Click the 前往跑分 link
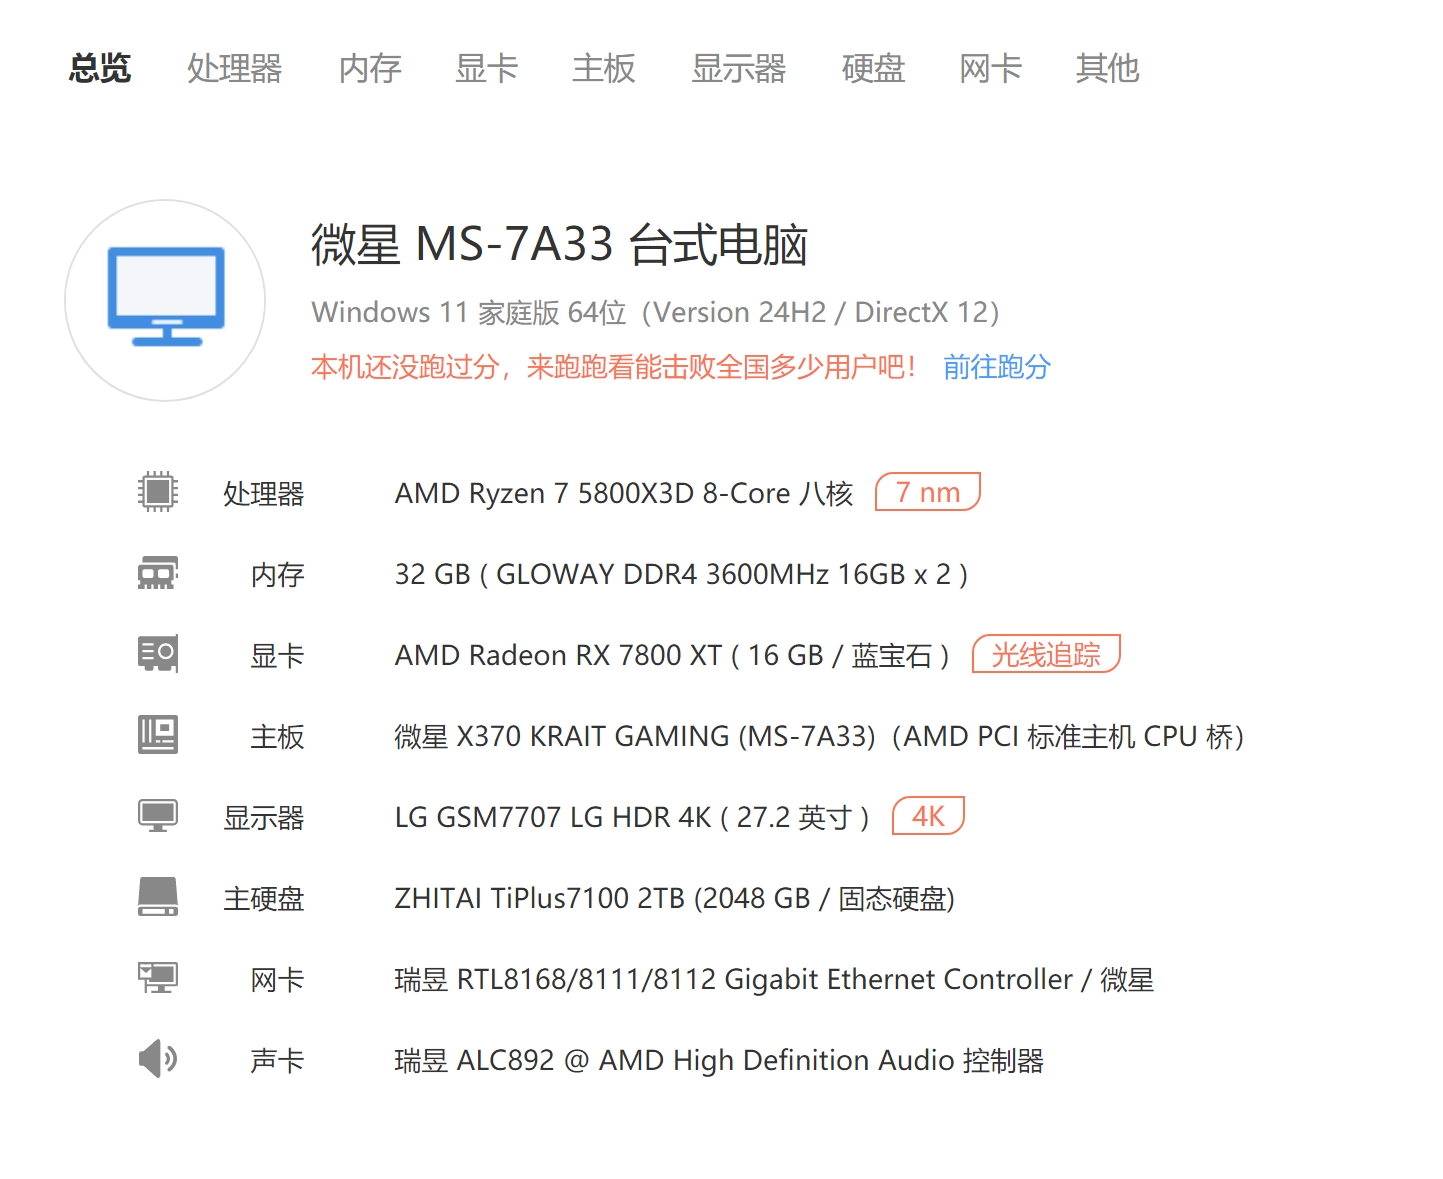 pyautogui.click(x=997, y=367)
